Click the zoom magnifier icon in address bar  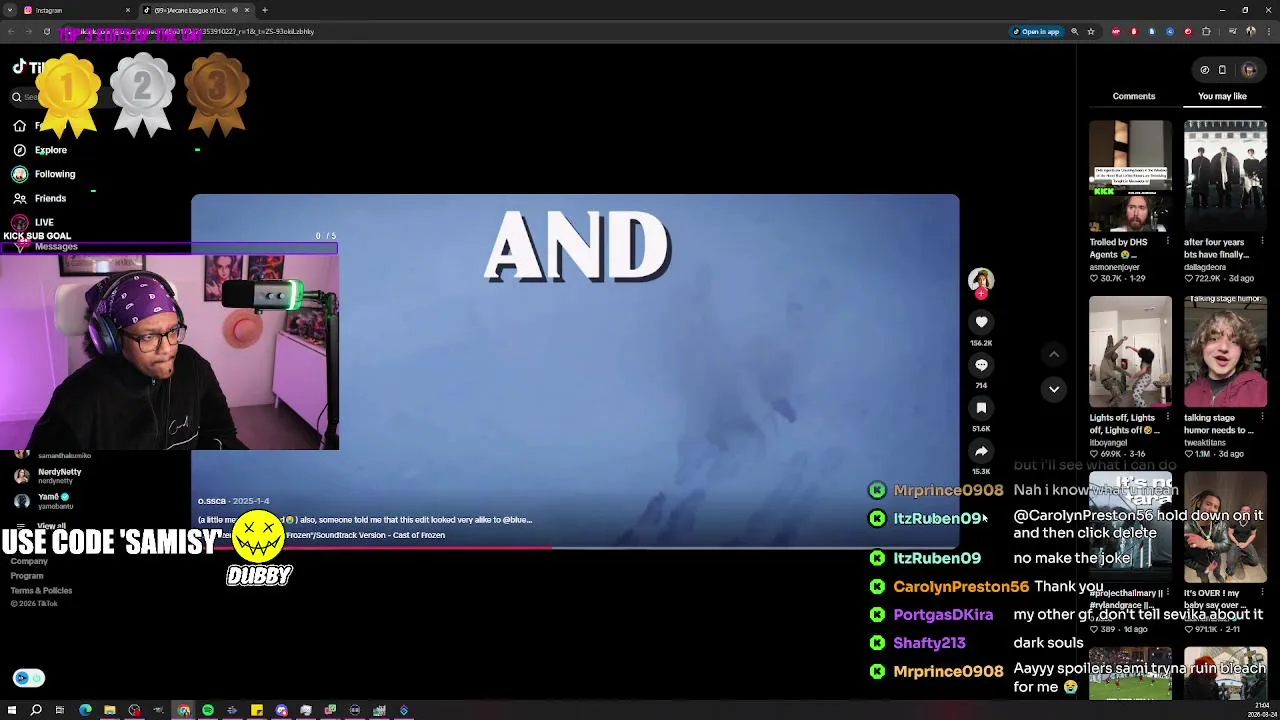[1075, 31]
